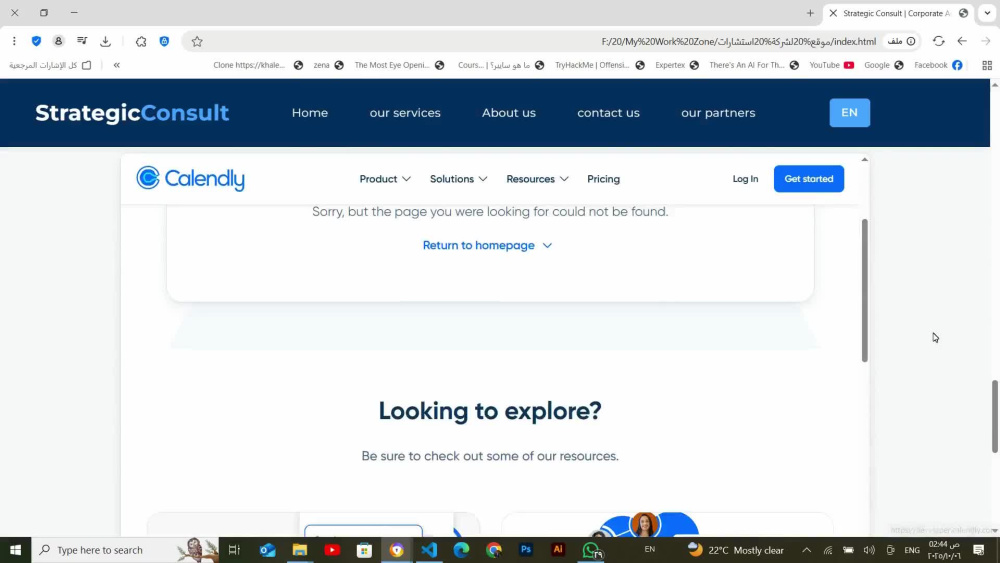Image resolution: width=1000 pixels, height=563 pixels.
Task: Open the Google bookmark
Action: pyautogui.click(x=883, y=65)
